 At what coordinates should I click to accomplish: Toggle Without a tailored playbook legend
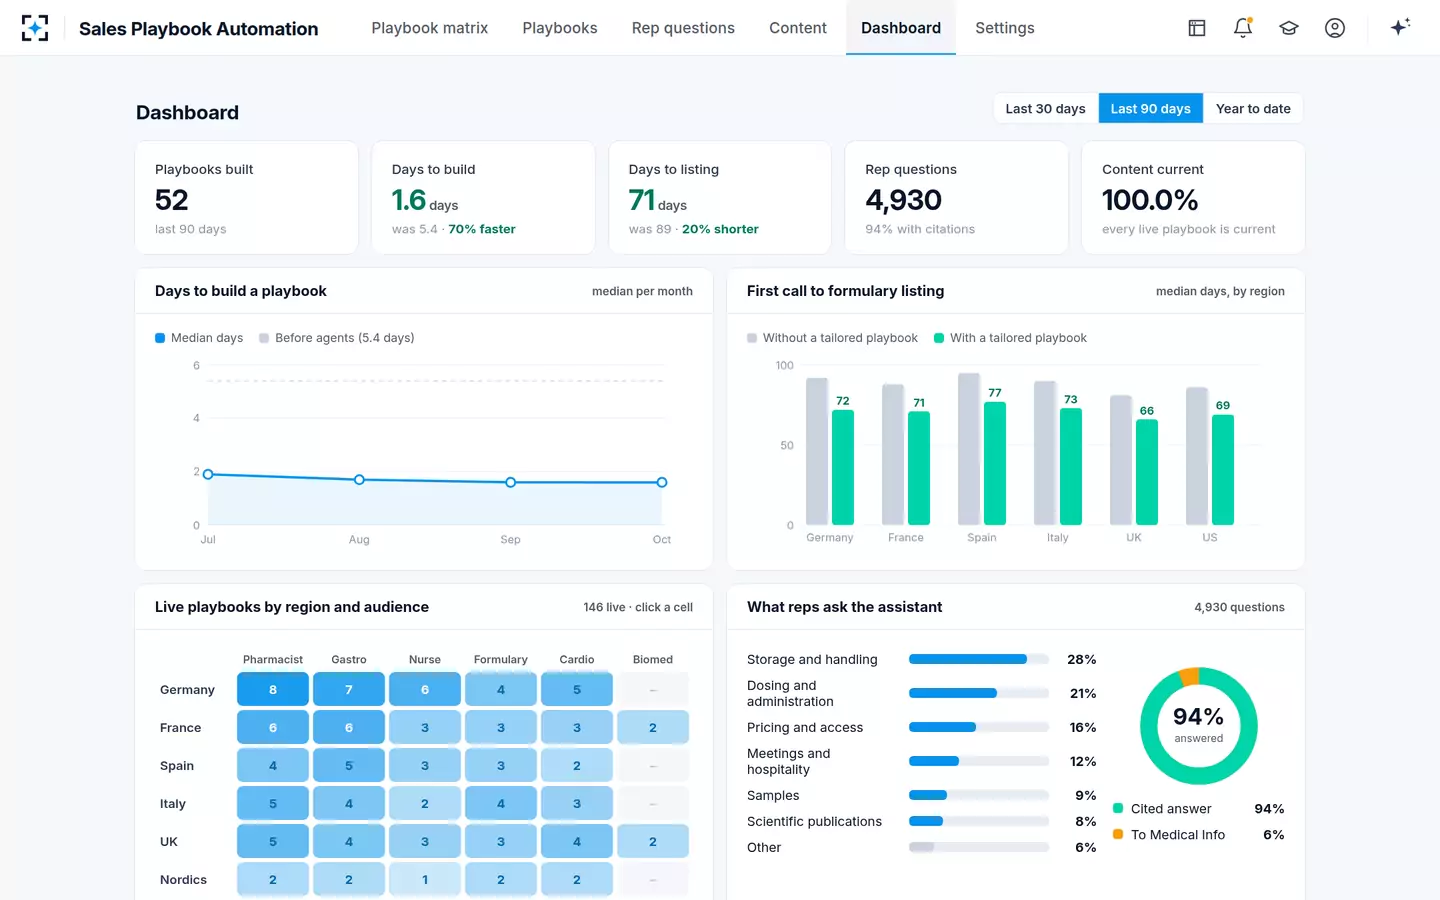point(832,338)
